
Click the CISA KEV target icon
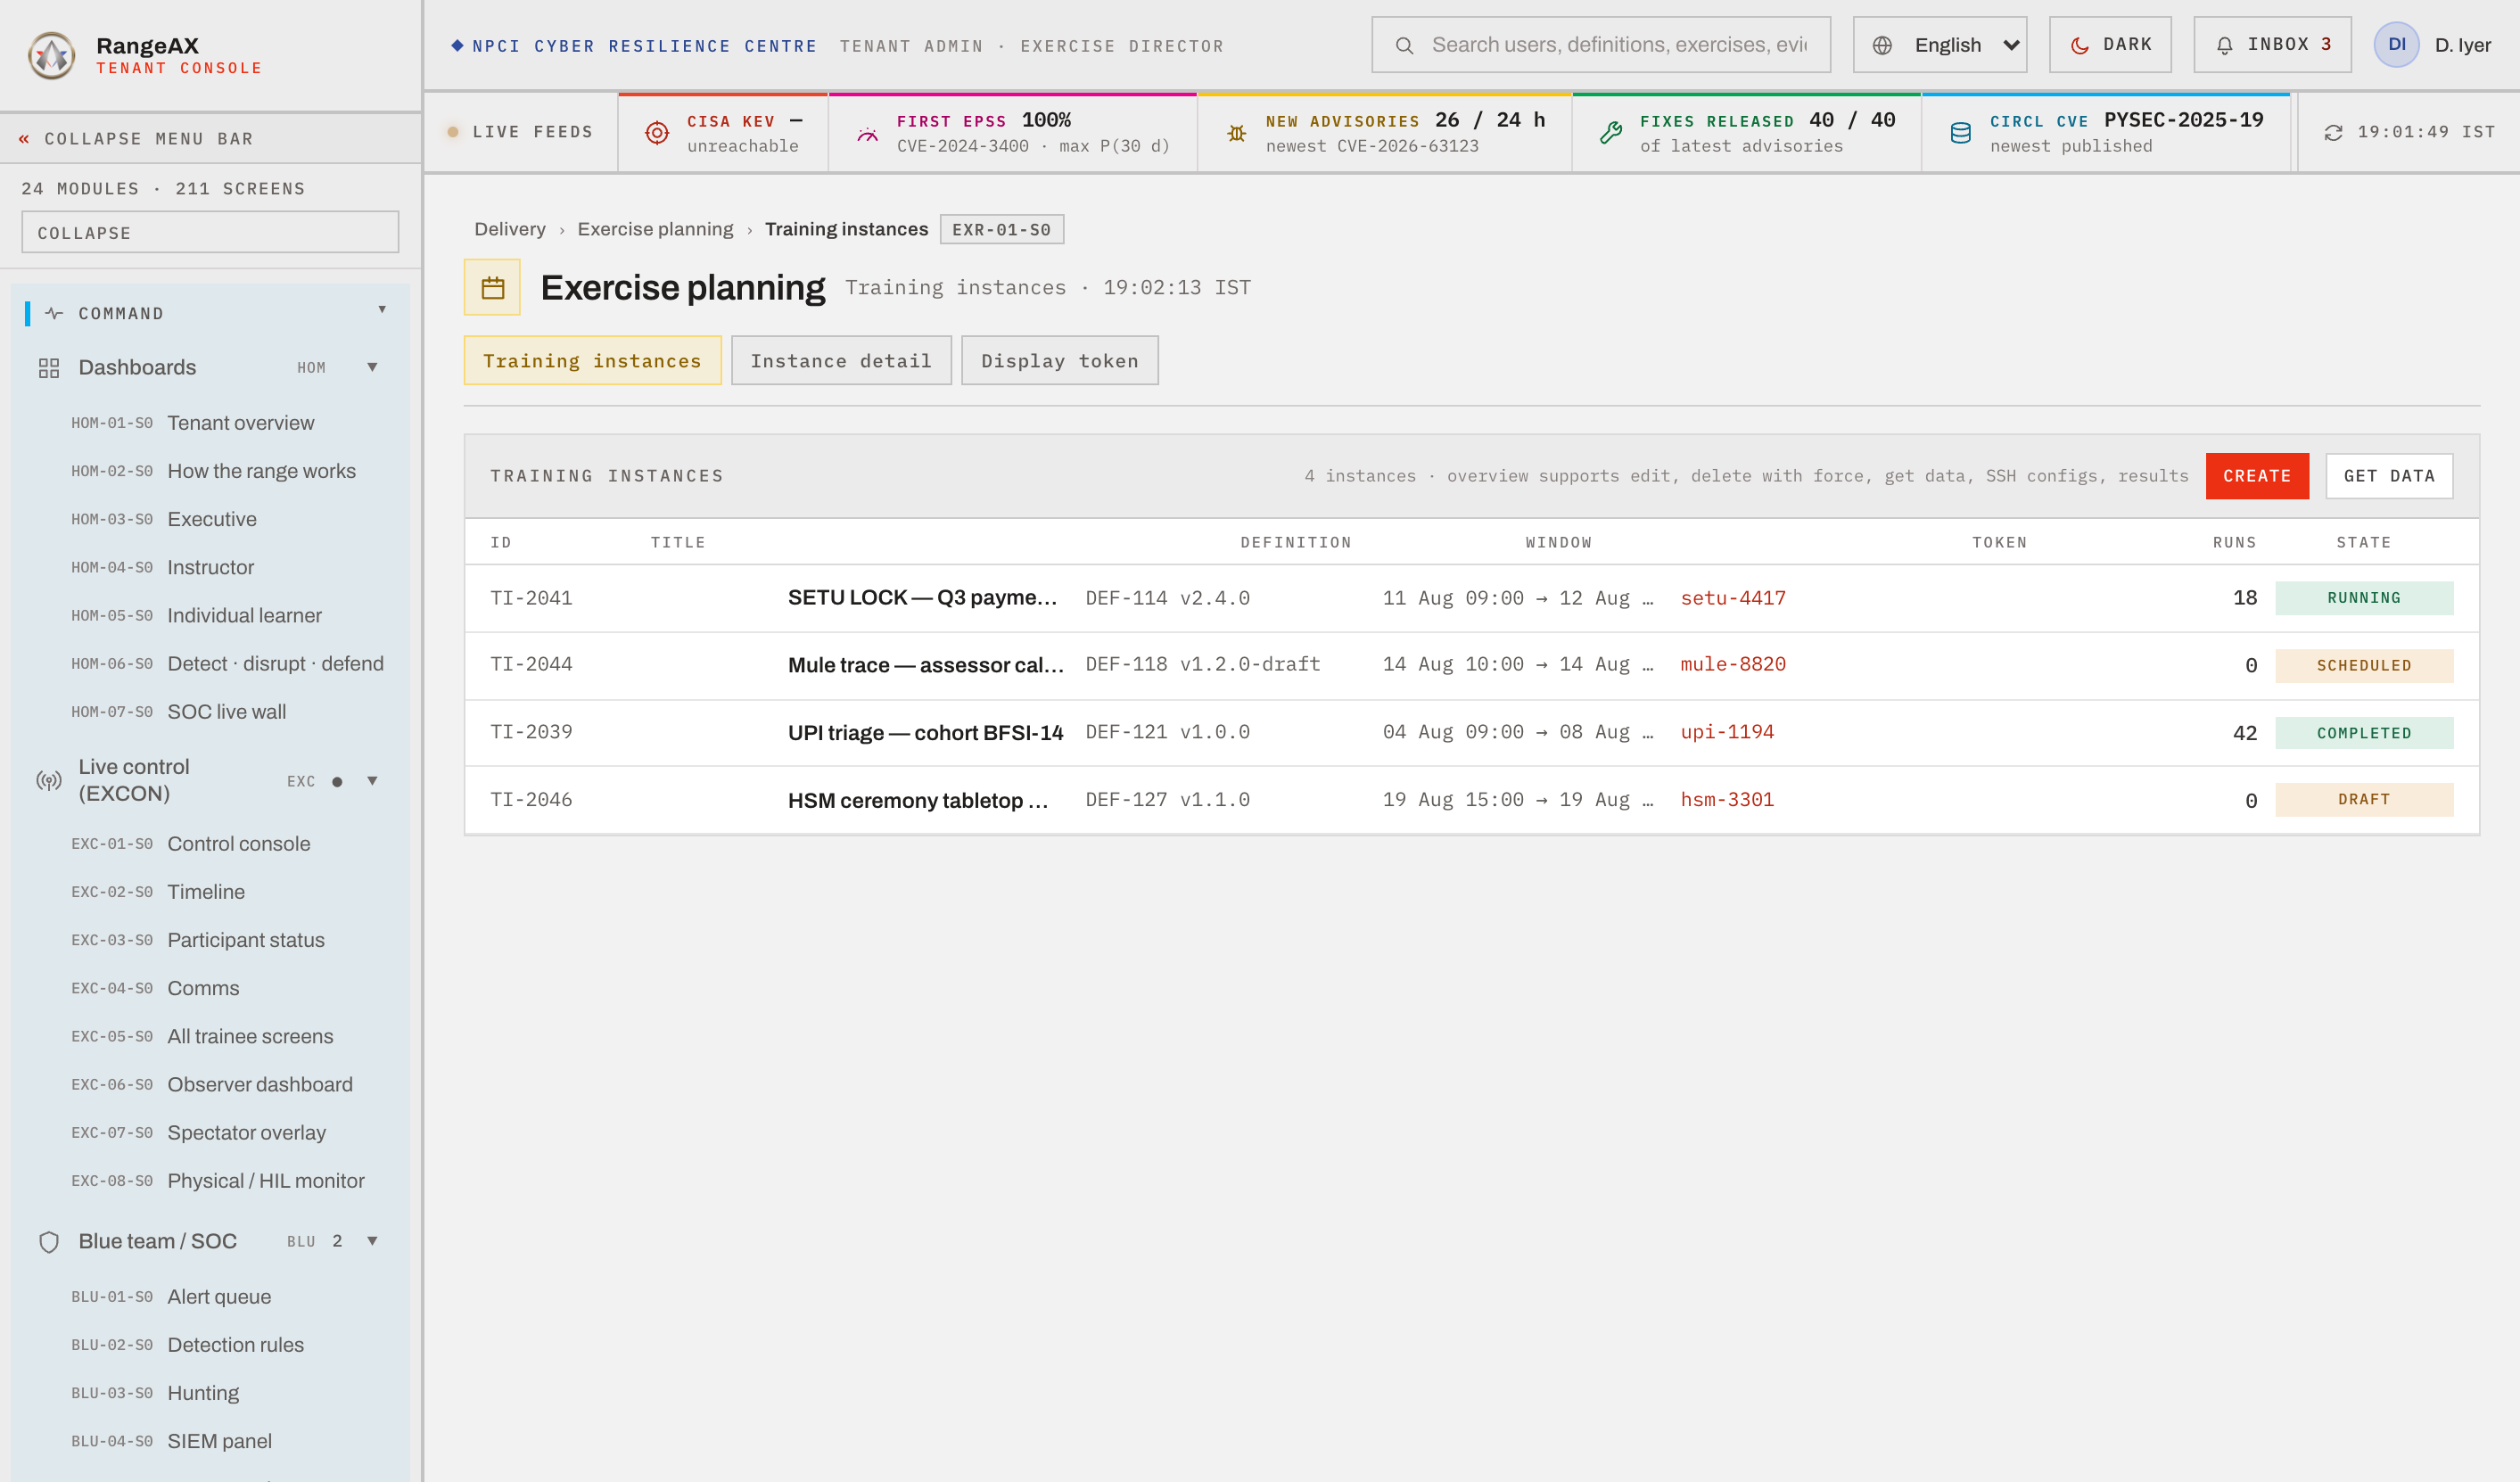tap(657, 132)
